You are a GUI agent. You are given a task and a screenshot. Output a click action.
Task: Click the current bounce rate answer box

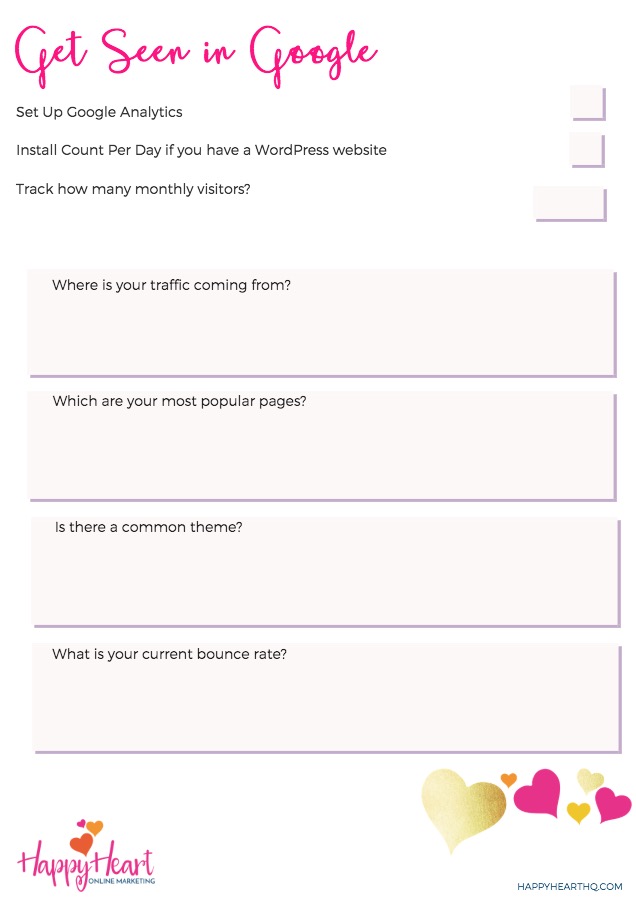327,698
